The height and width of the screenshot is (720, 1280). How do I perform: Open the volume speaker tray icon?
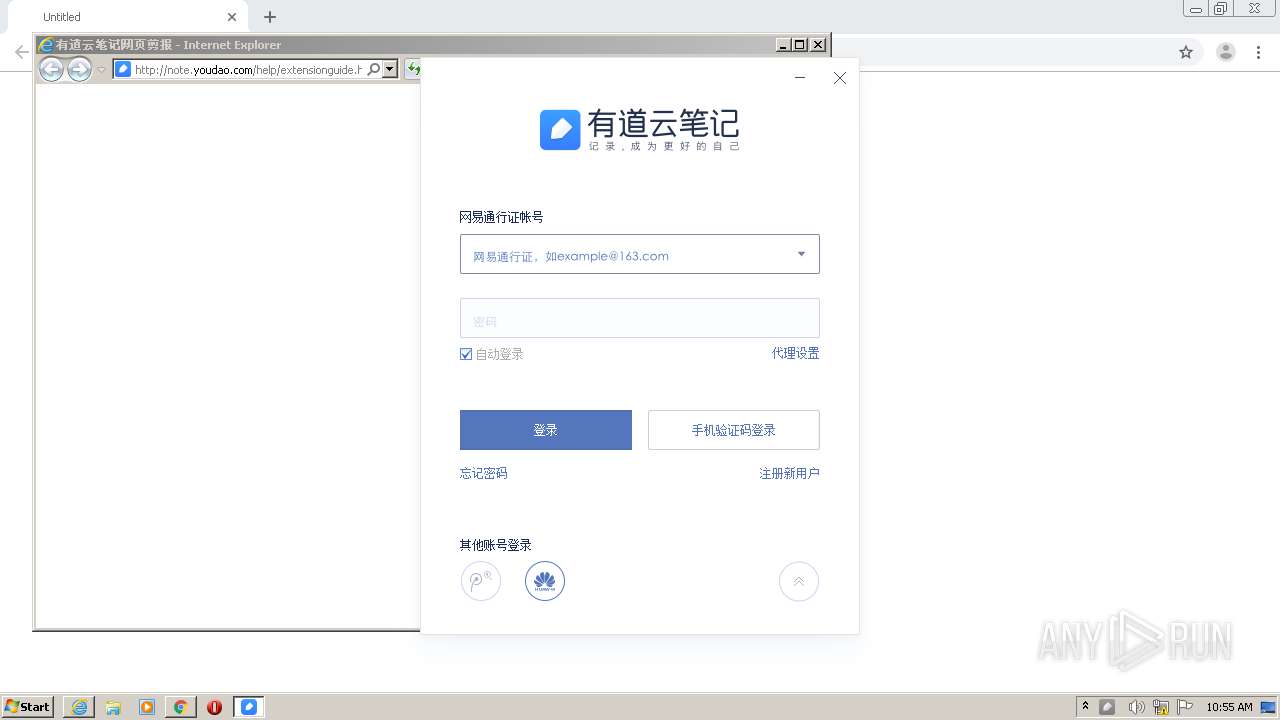coord(1136,707)
